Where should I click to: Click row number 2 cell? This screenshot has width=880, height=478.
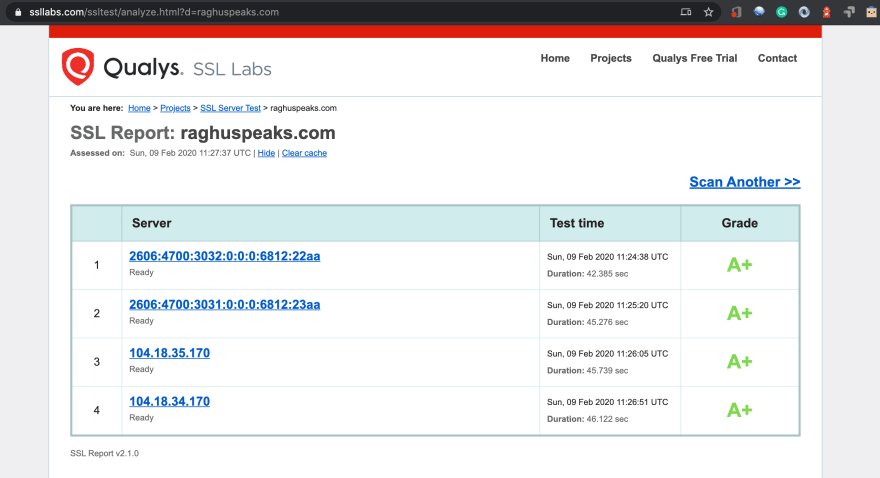[97, 313]
